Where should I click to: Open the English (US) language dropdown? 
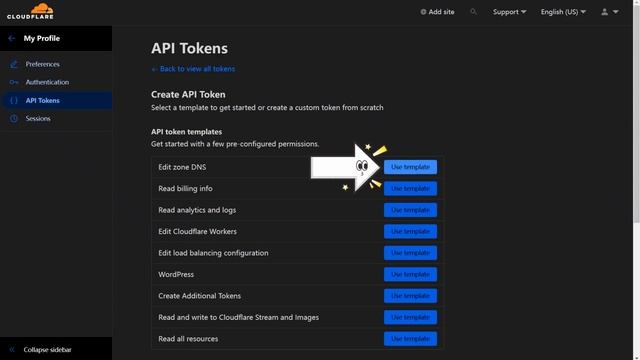click(563, 12)
